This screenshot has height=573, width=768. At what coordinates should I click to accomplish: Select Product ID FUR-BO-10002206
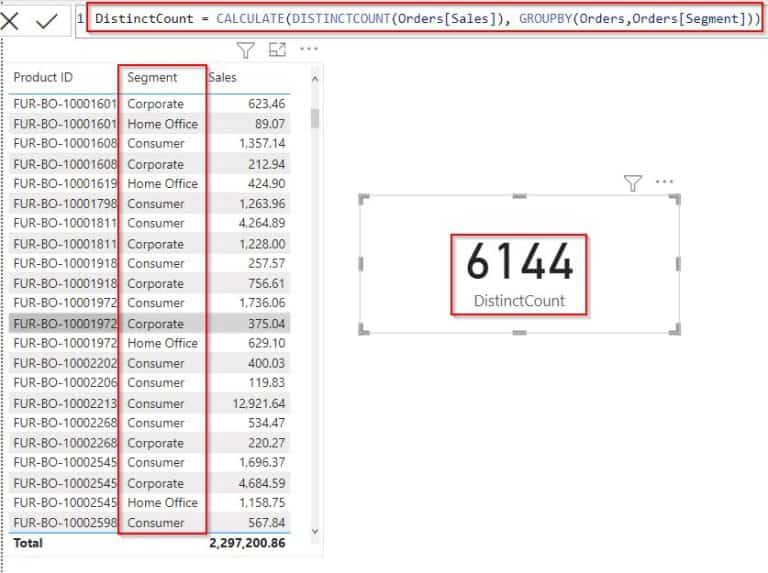[x=65, y=383]
